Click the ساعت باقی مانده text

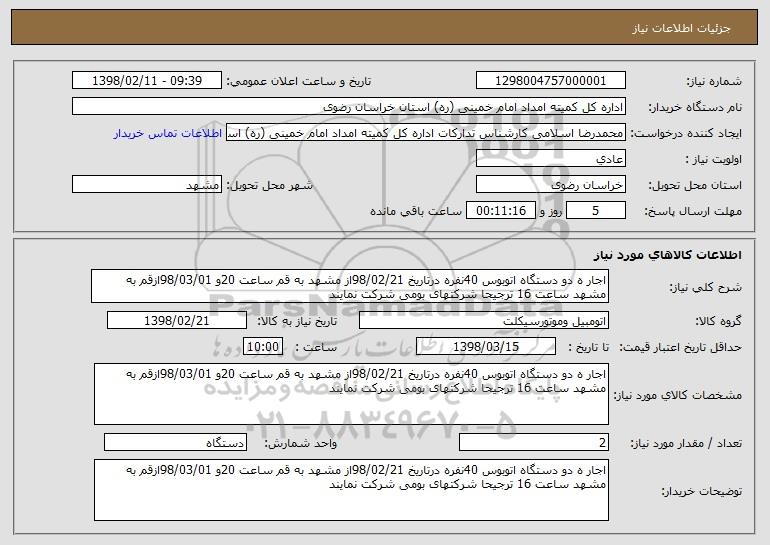click(x=416, y=212)
